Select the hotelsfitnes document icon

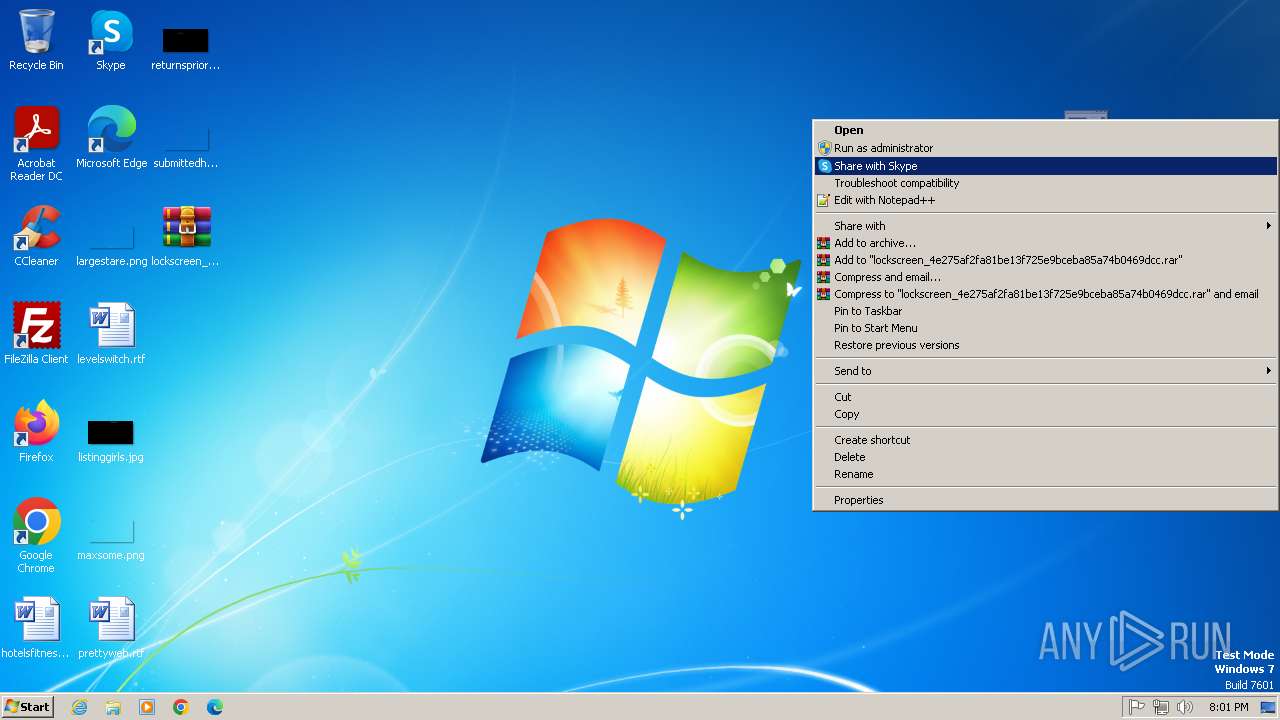click(36, 628)
